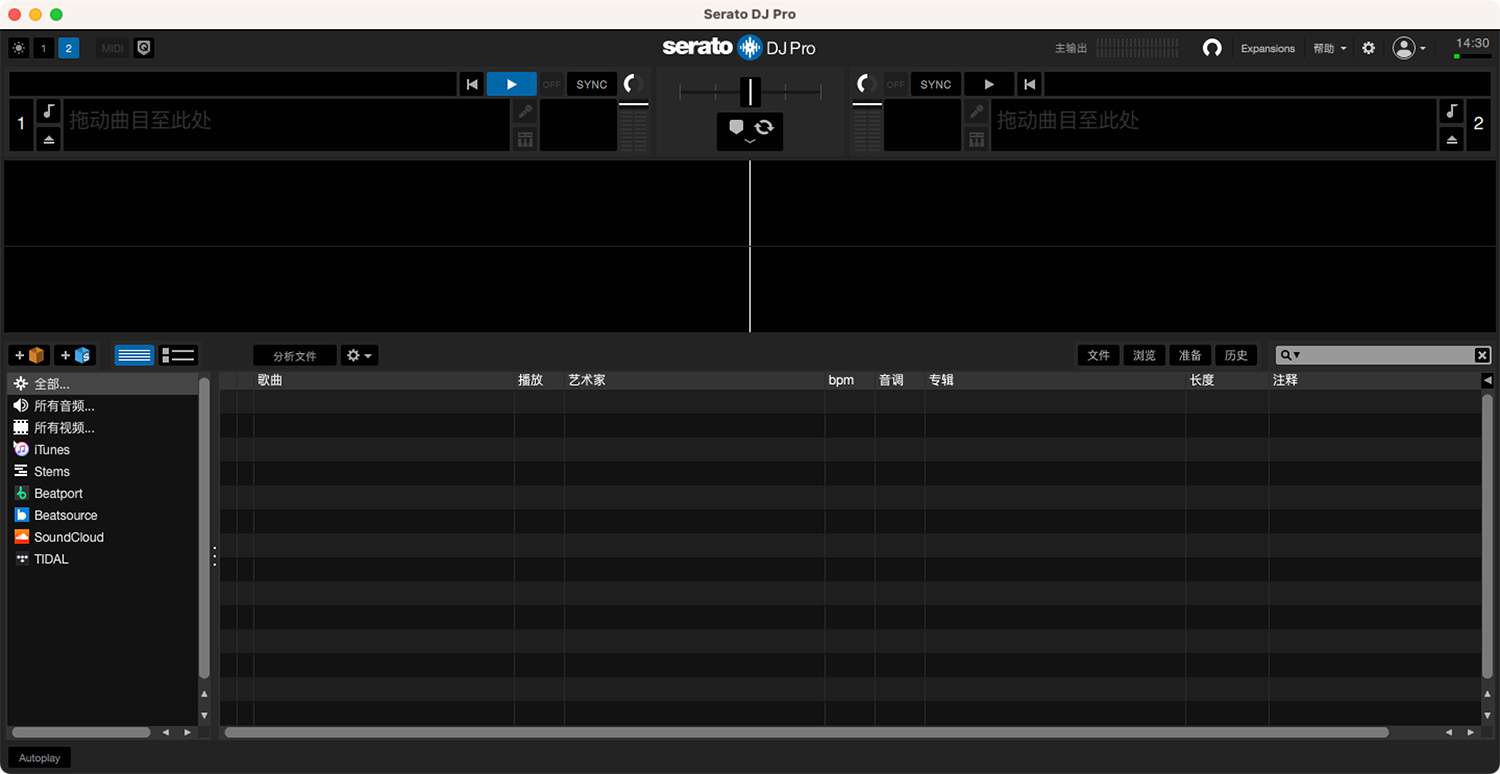Open the SoundCloud streaming source

point(103,538)
